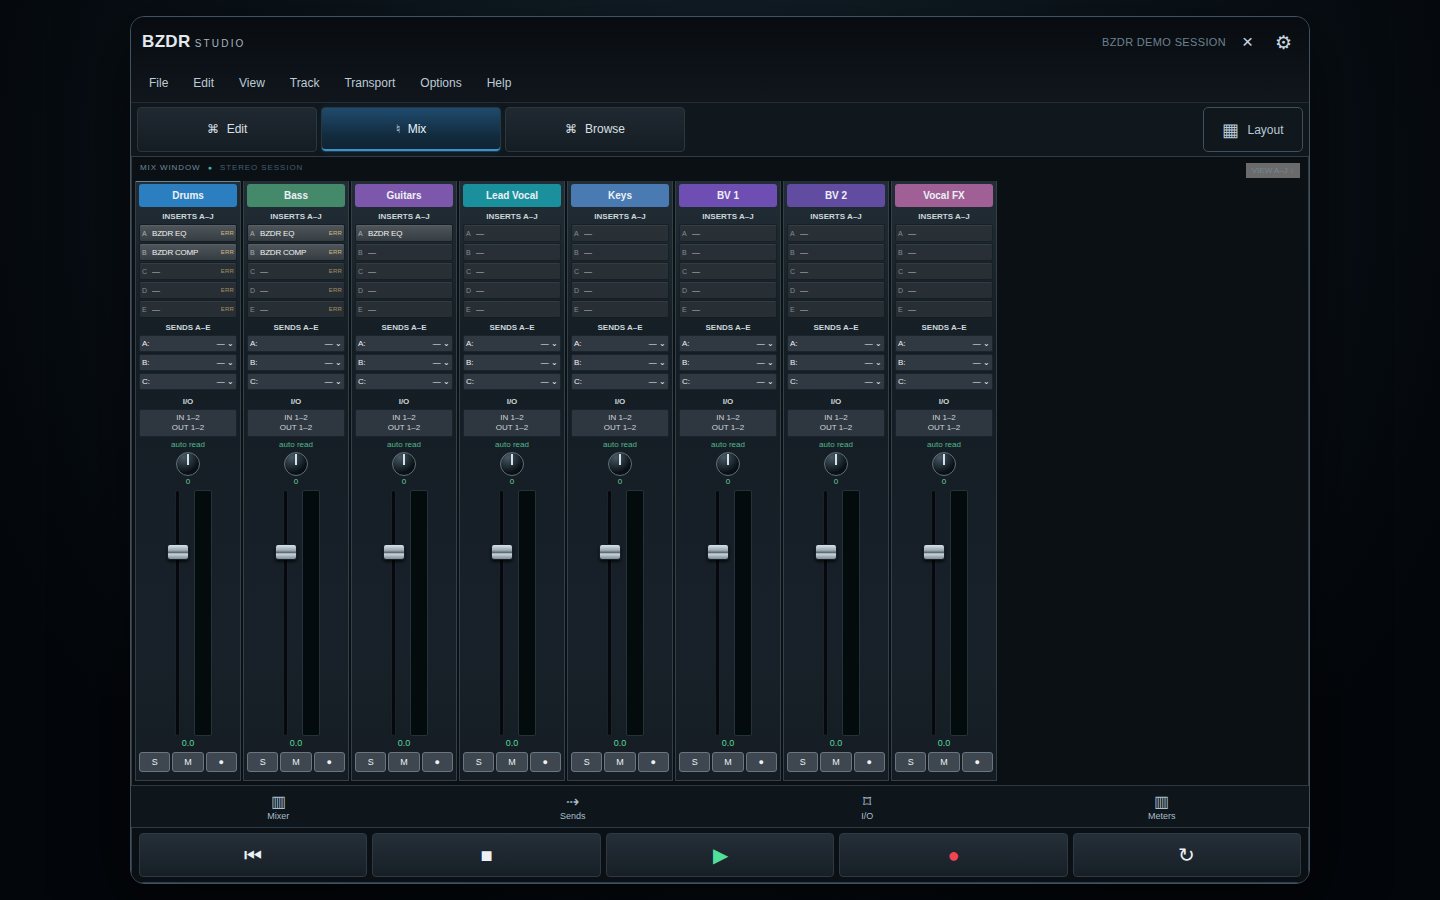Screen dimensions: 1440x900
Task: Mute the Guitars track
Action: coord(404,762)
